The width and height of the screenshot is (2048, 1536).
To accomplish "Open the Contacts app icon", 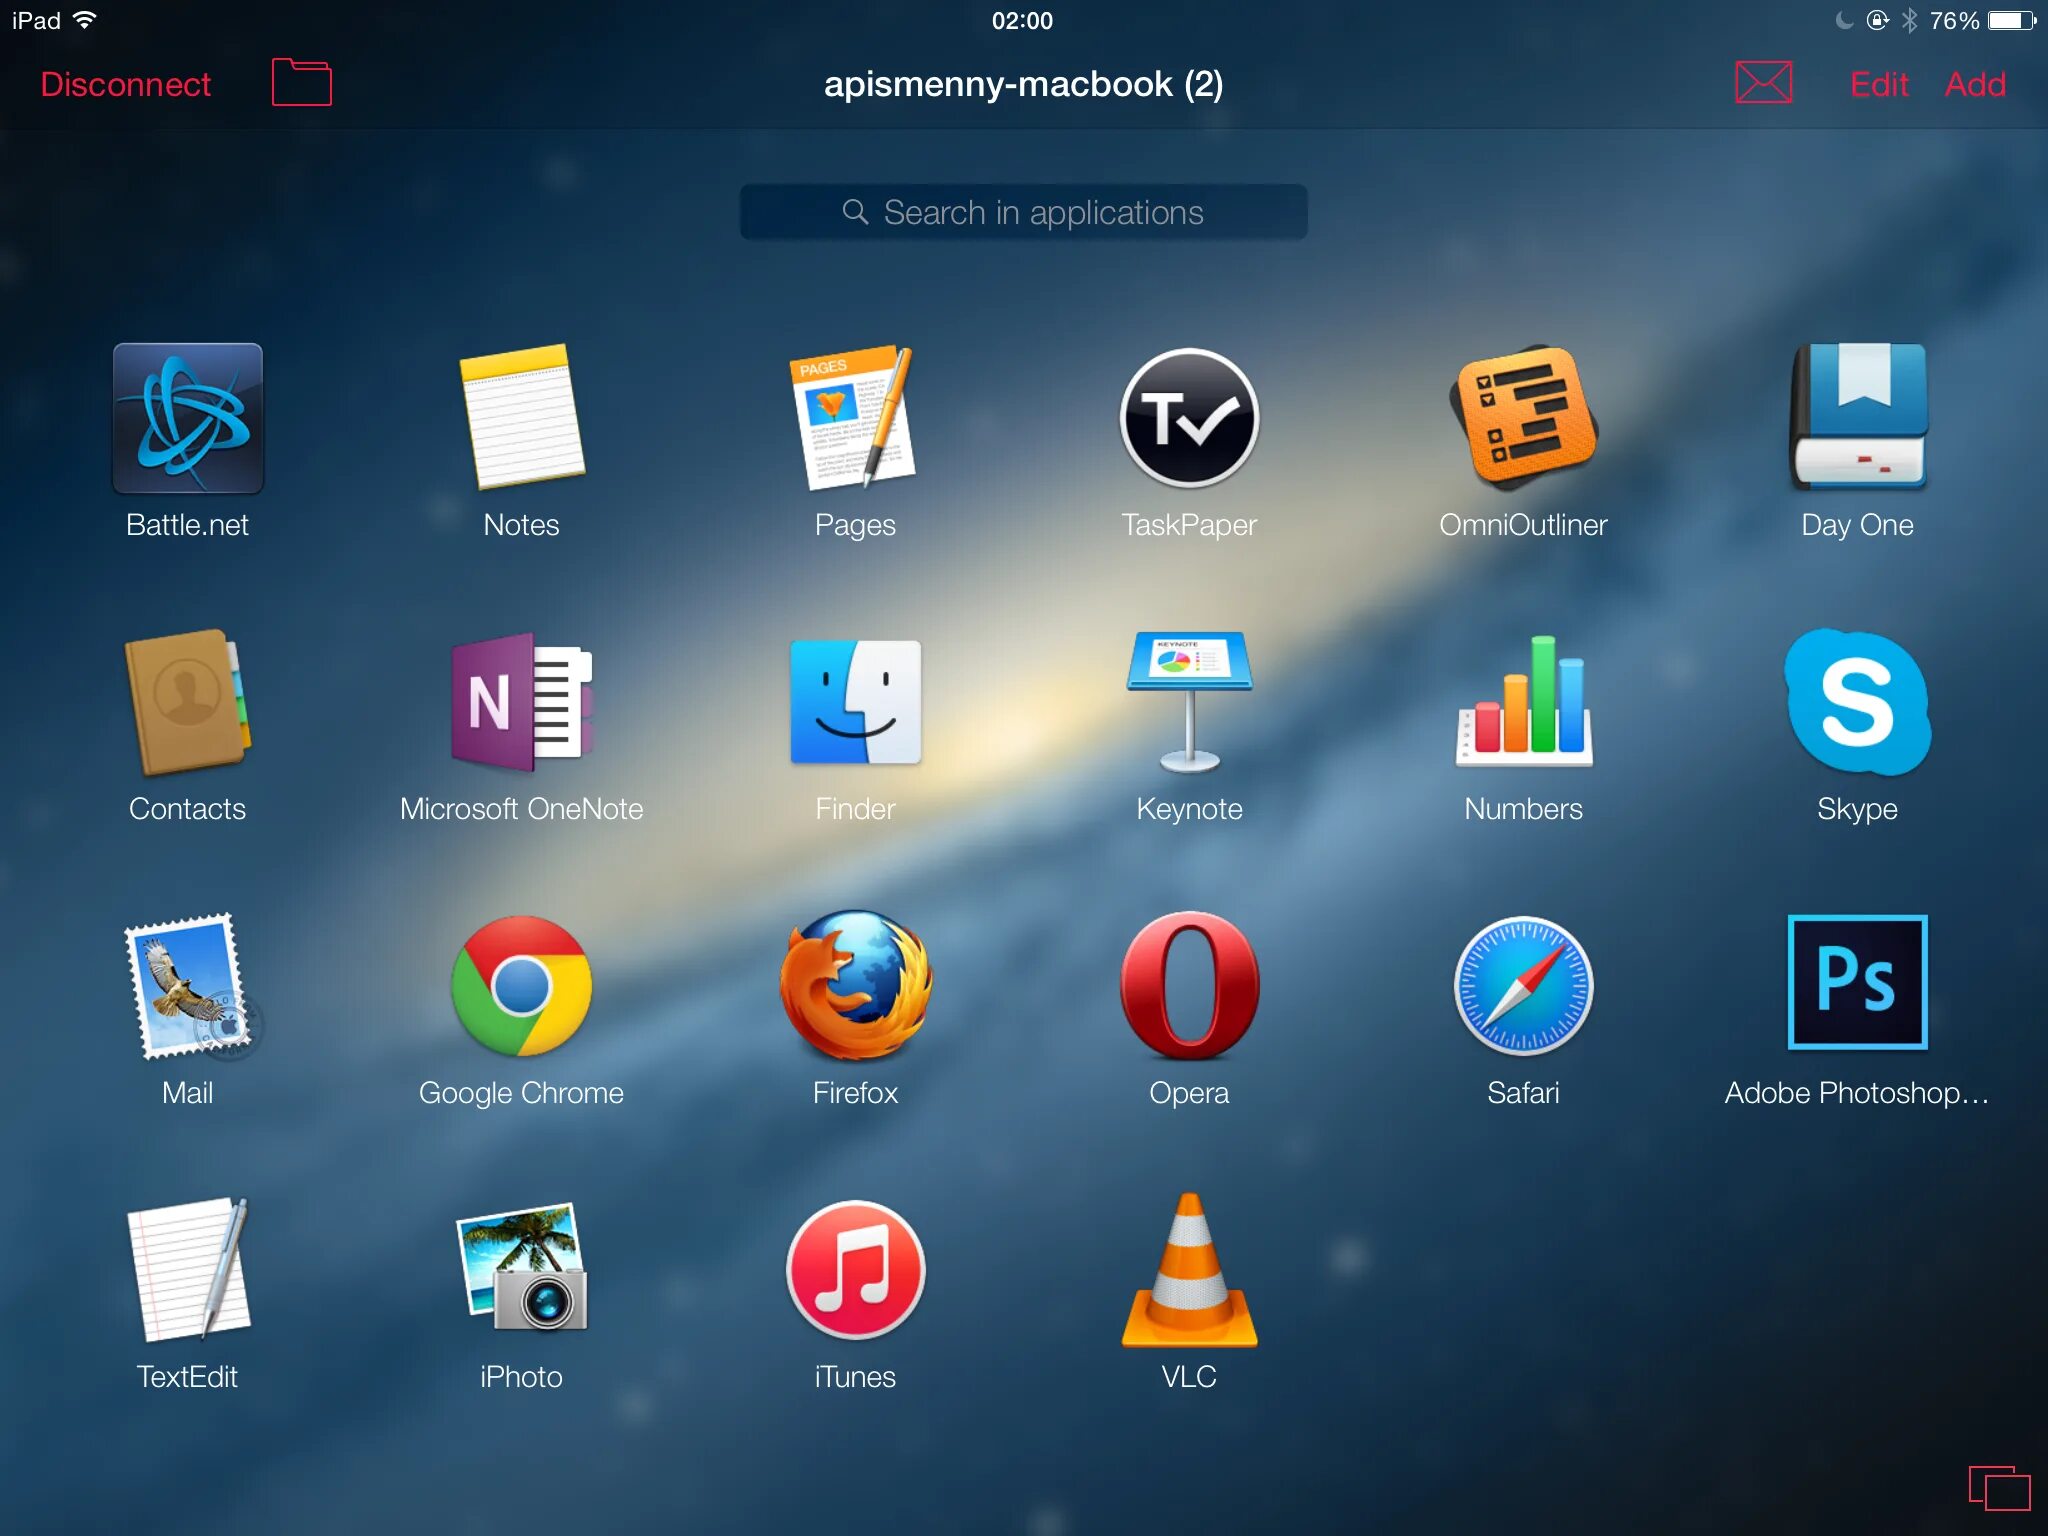I will click(187, 702).
